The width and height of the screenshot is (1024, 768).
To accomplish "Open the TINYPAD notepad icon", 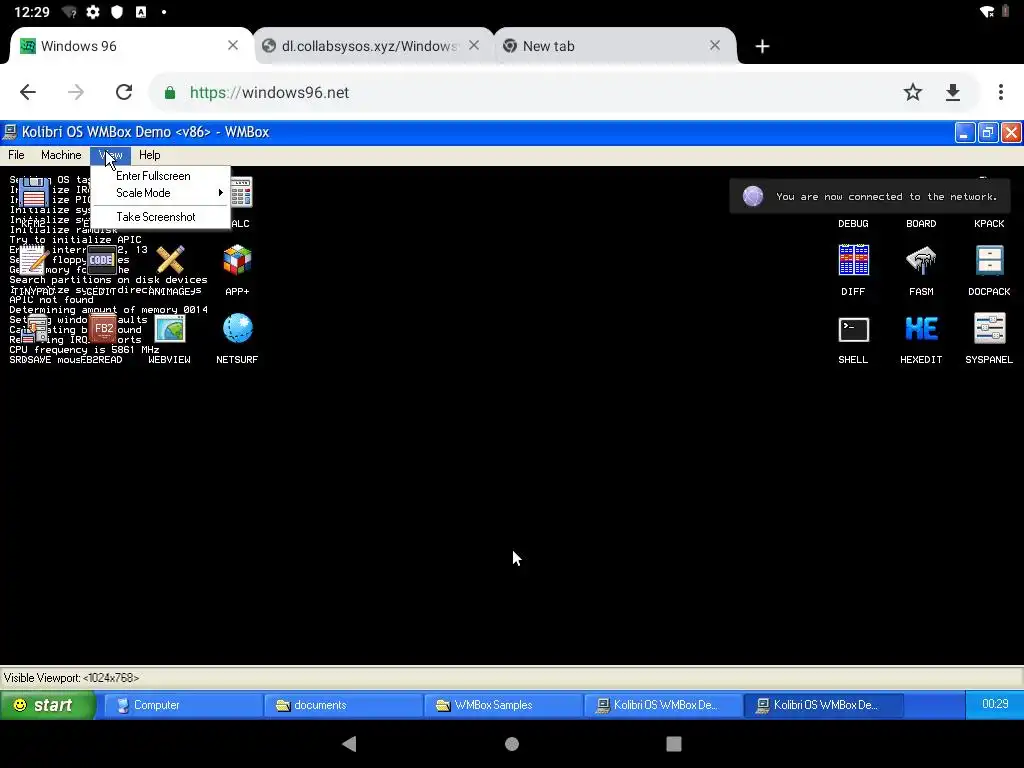I will point(33,260).
